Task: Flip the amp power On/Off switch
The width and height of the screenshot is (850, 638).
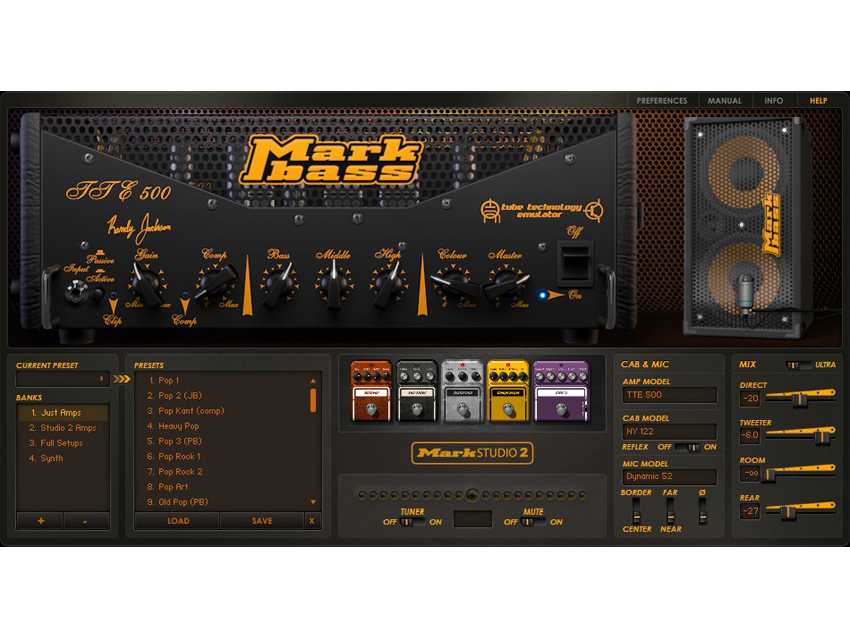Action: (575, 264)
